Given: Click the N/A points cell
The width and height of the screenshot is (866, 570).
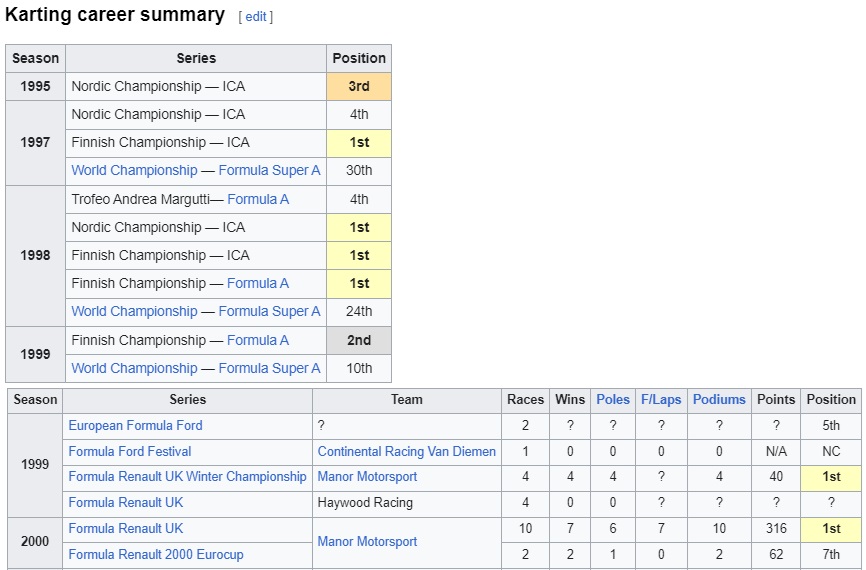Looking at the screenshot, I should tap(776, 452).
